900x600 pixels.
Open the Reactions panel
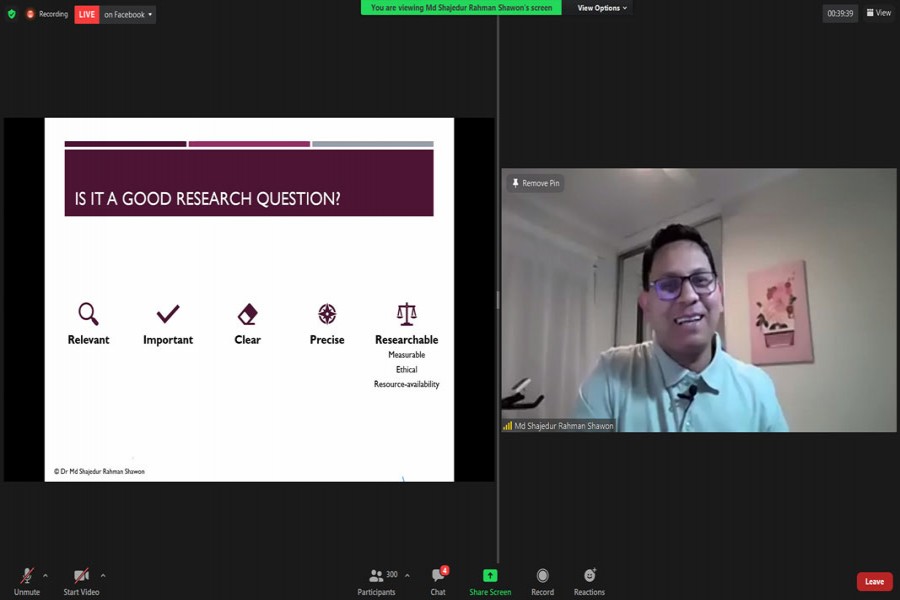pyautogui.click(x=589, y=578)
